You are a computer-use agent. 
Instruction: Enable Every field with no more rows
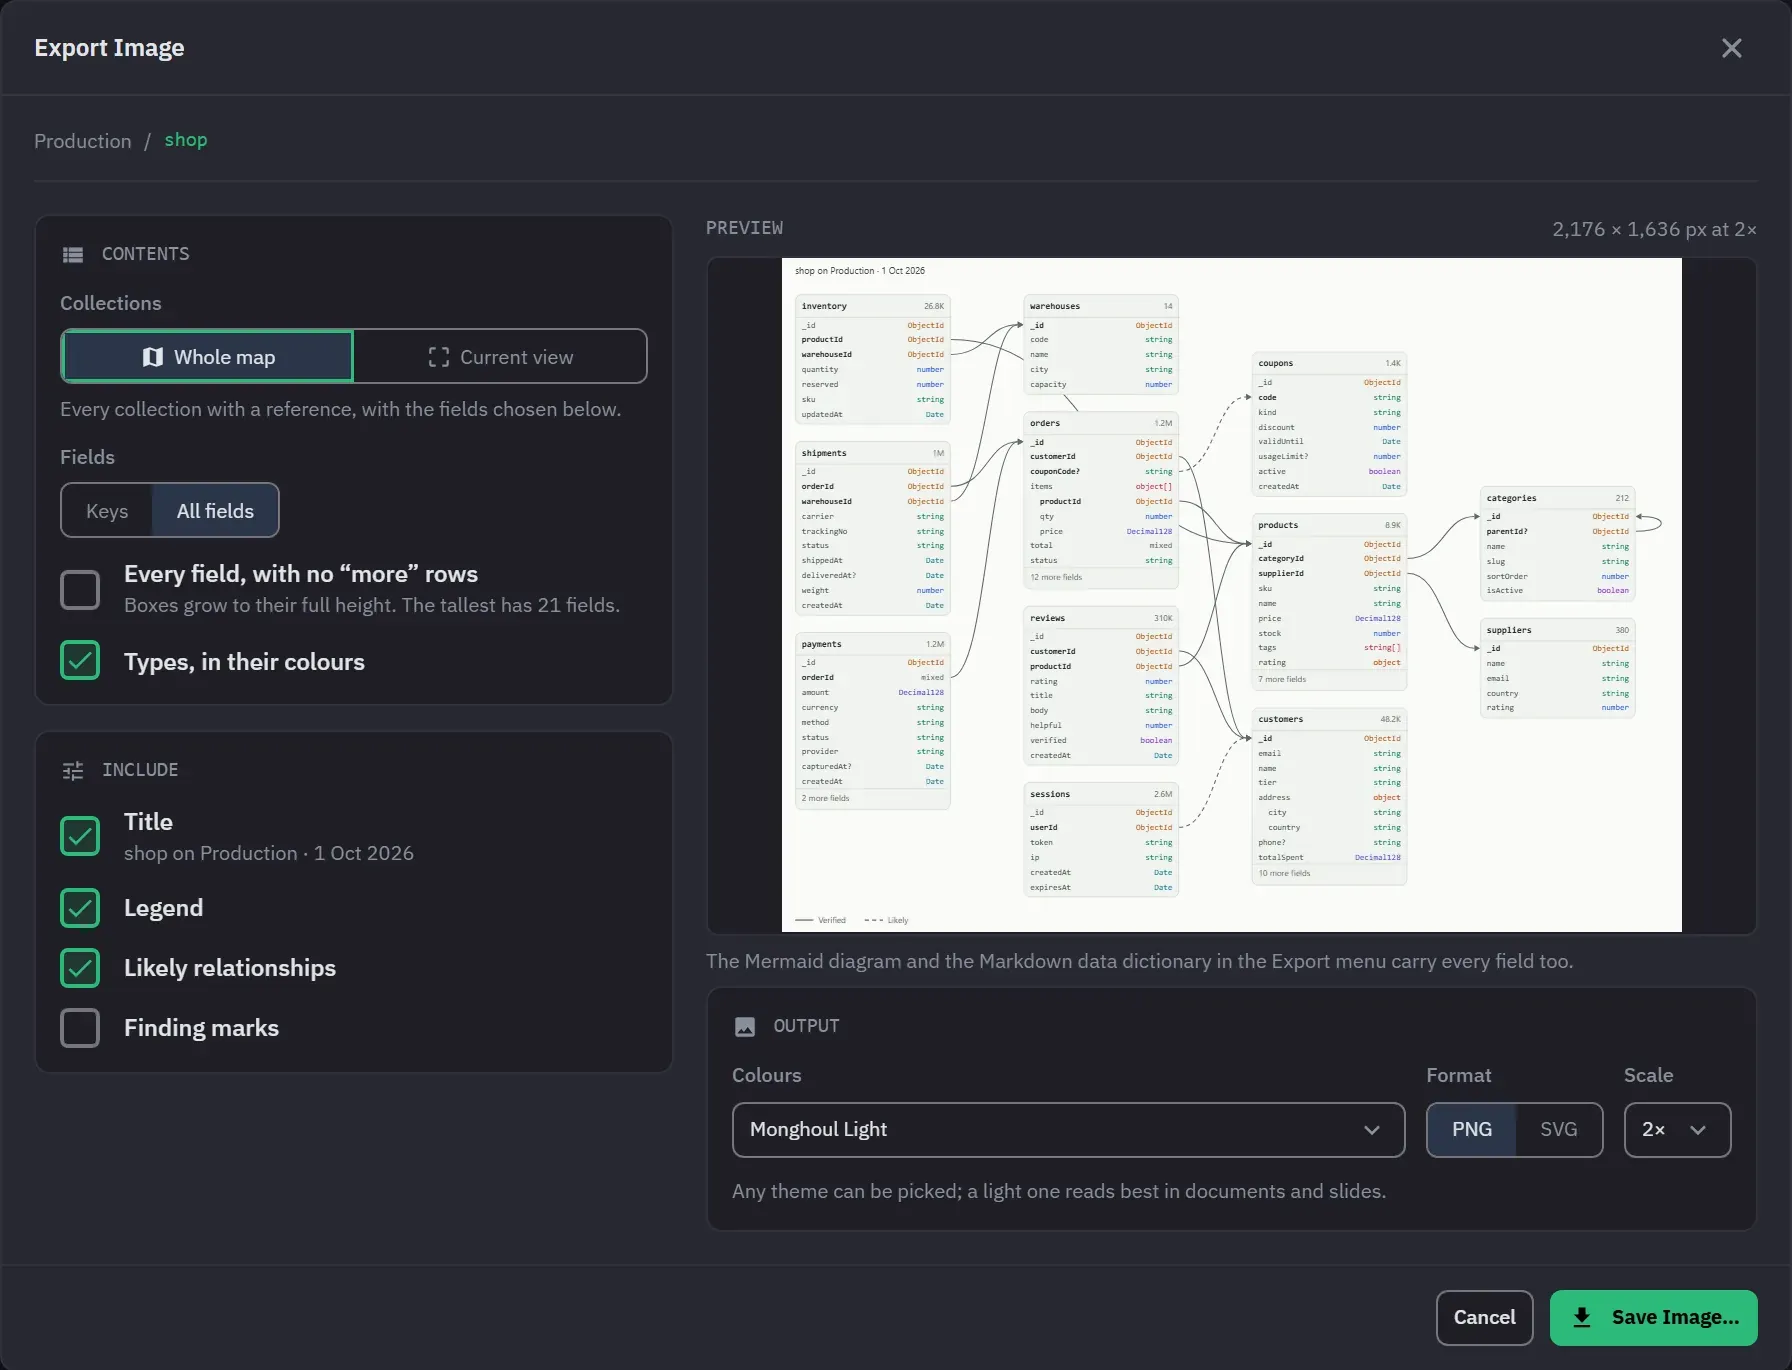(x=80, y=590)
